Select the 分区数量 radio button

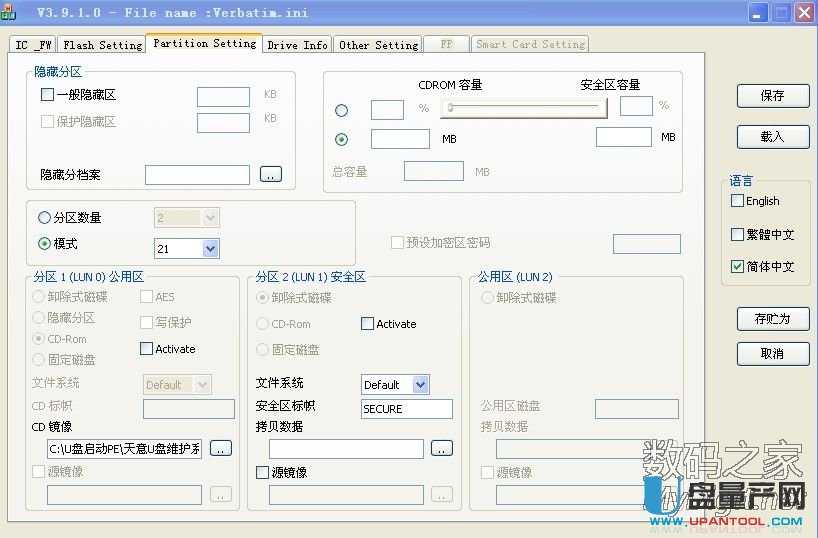coord(44,218)
